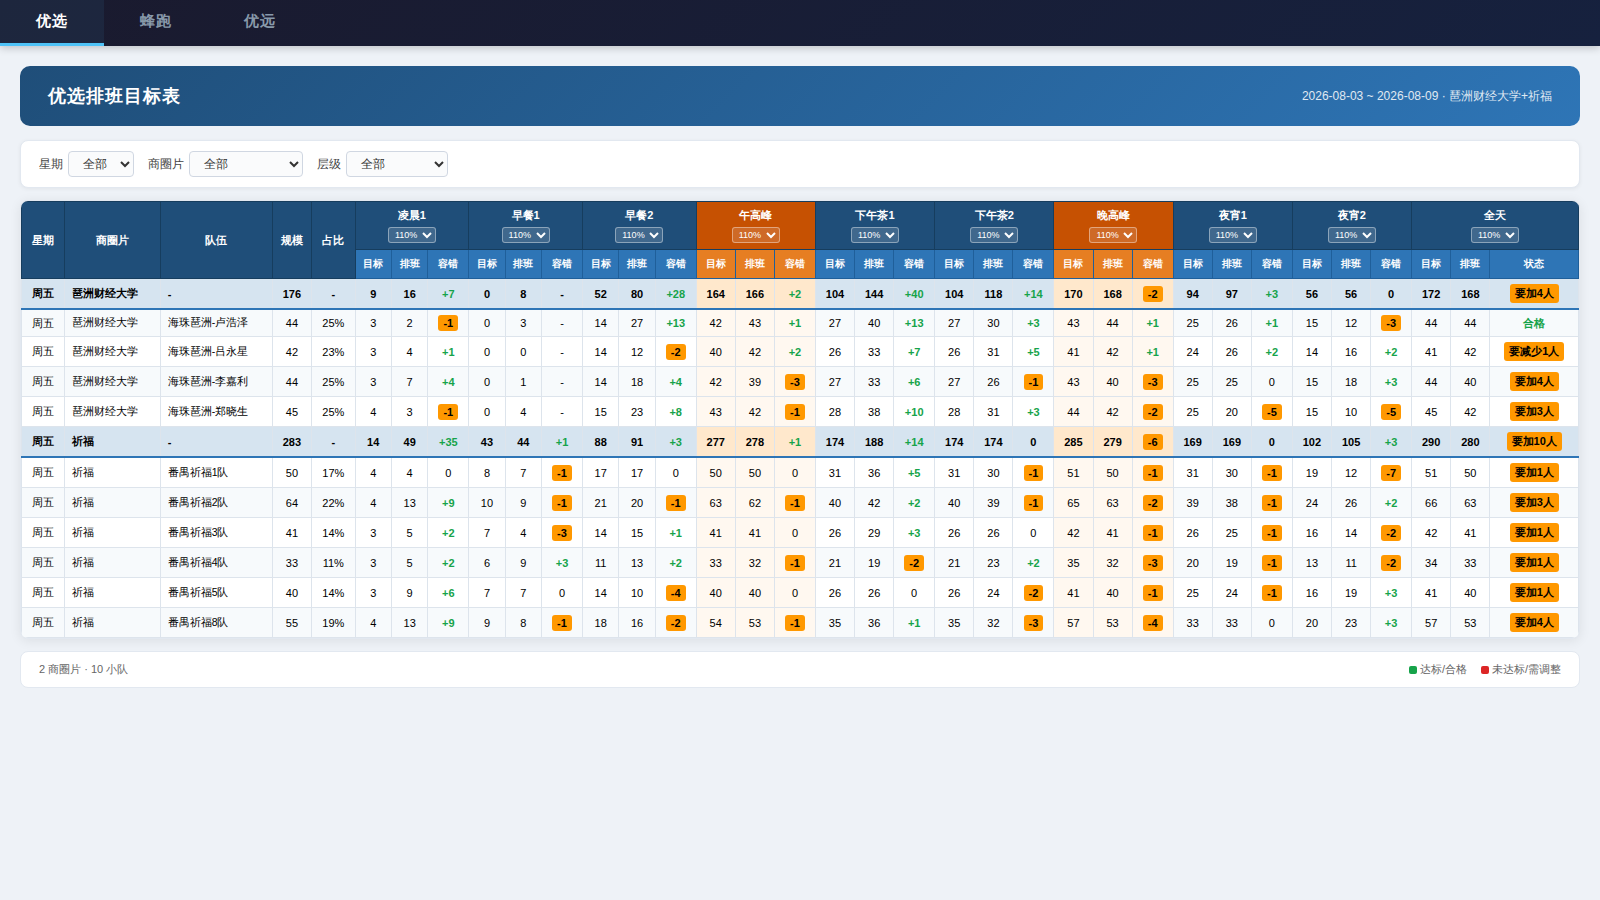Open the 110% dropdown under 下午茶2
The width and height of the screenshot is (1600, 900).
tap(994, 235)
